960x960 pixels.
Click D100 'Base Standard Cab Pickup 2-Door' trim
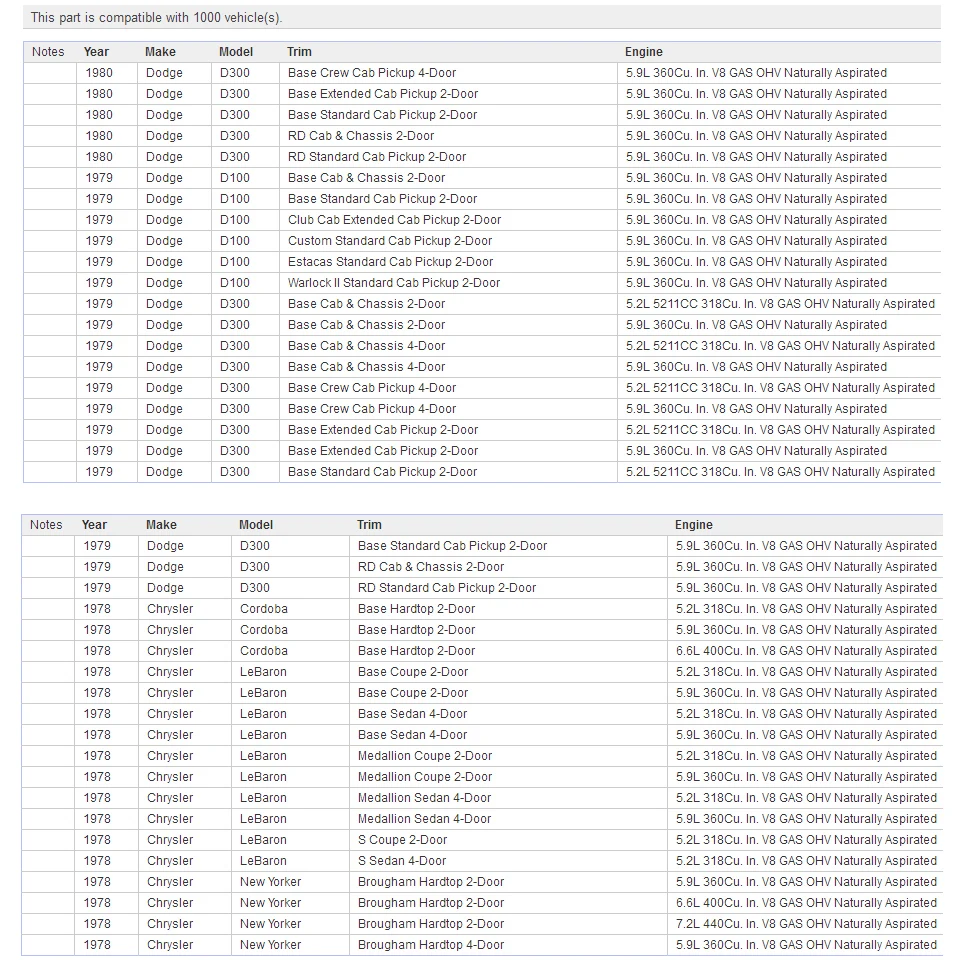(382, 199)
